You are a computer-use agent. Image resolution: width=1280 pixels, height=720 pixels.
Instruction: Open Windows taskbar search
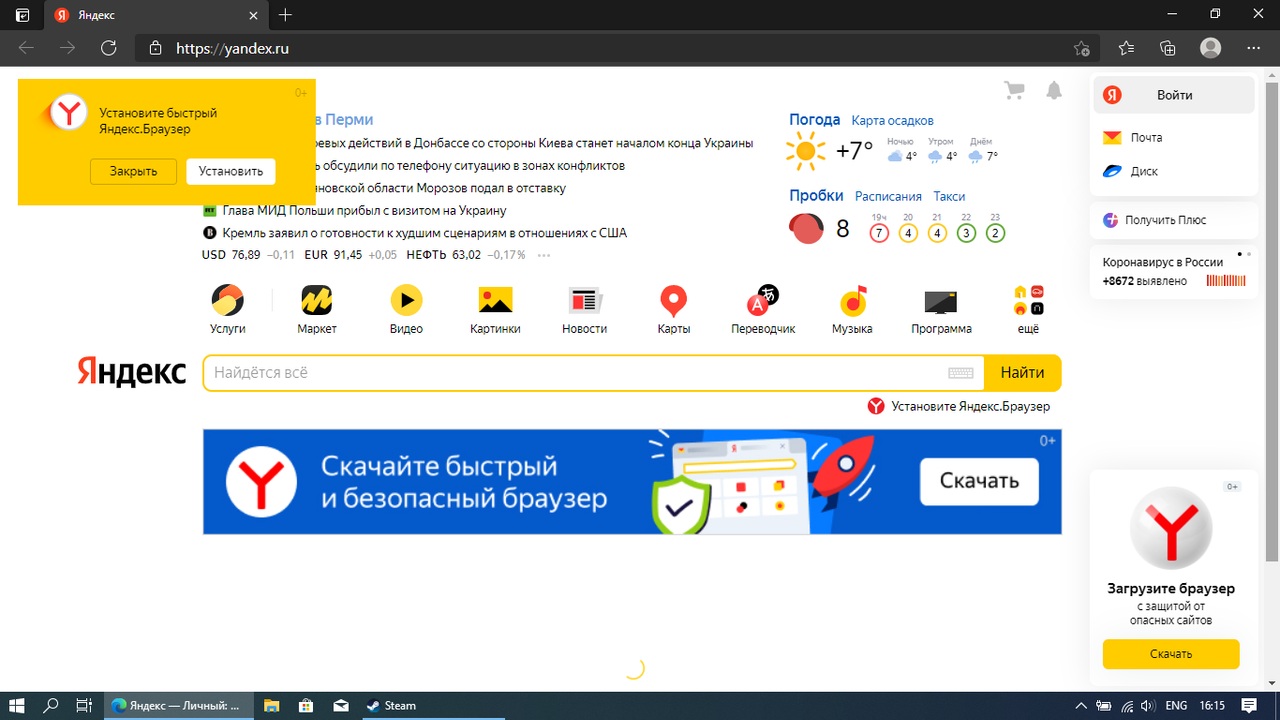[x=51, y=705]
